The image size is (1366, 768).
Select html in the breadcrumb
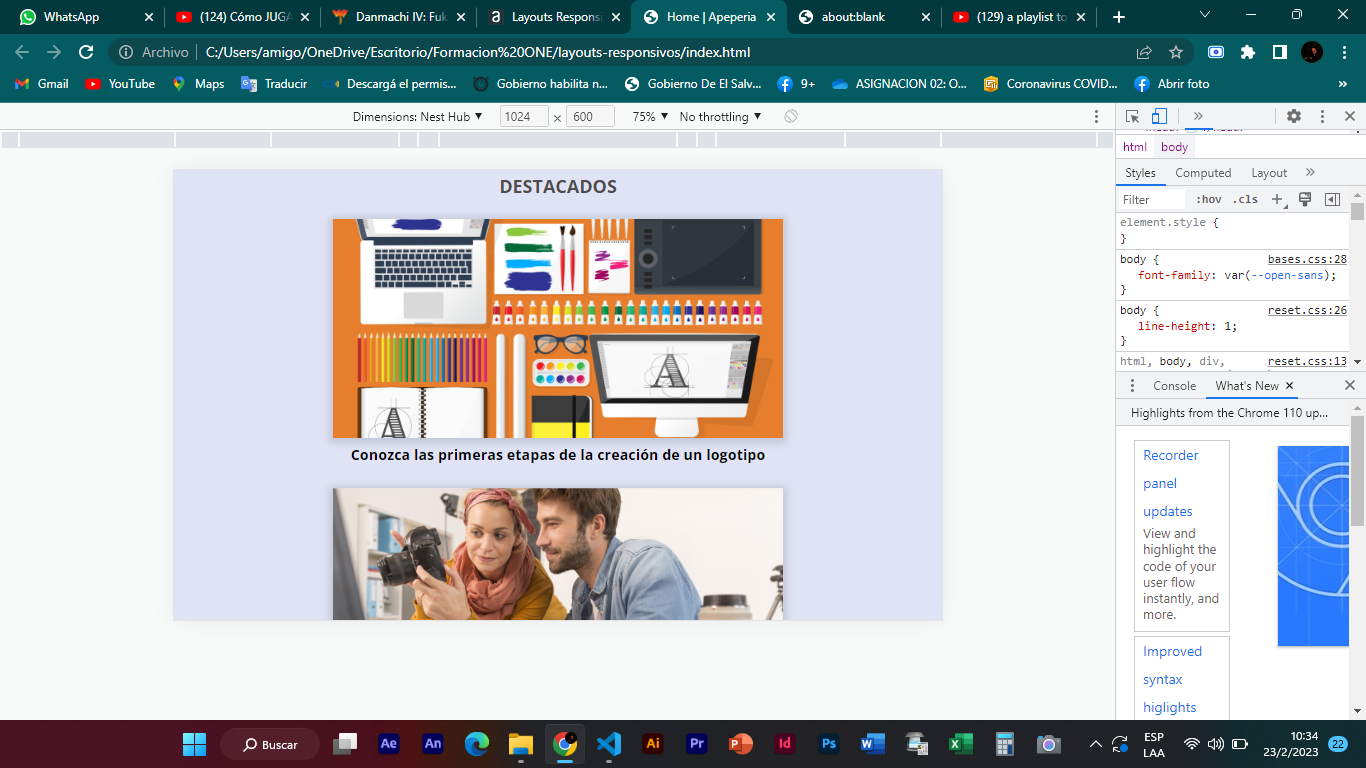coord(1135,147)
